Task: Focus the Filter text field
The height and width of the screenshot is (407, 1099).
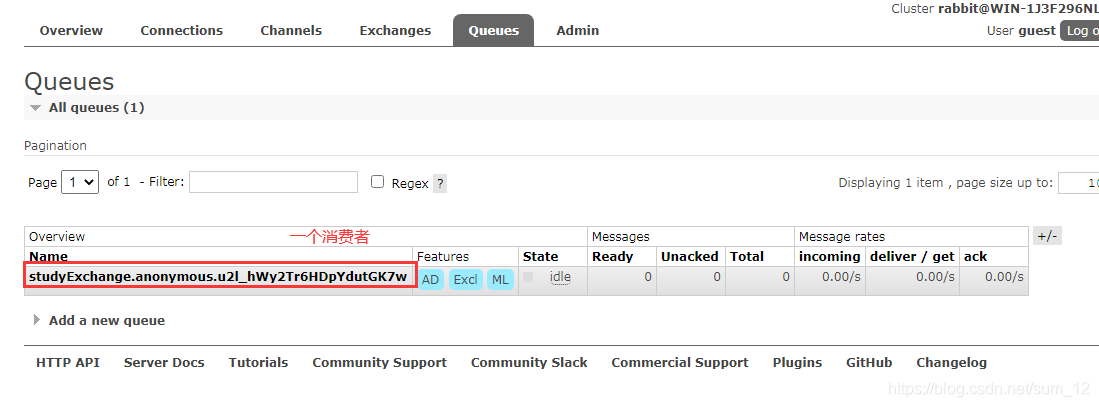Action: pos(273,182)
